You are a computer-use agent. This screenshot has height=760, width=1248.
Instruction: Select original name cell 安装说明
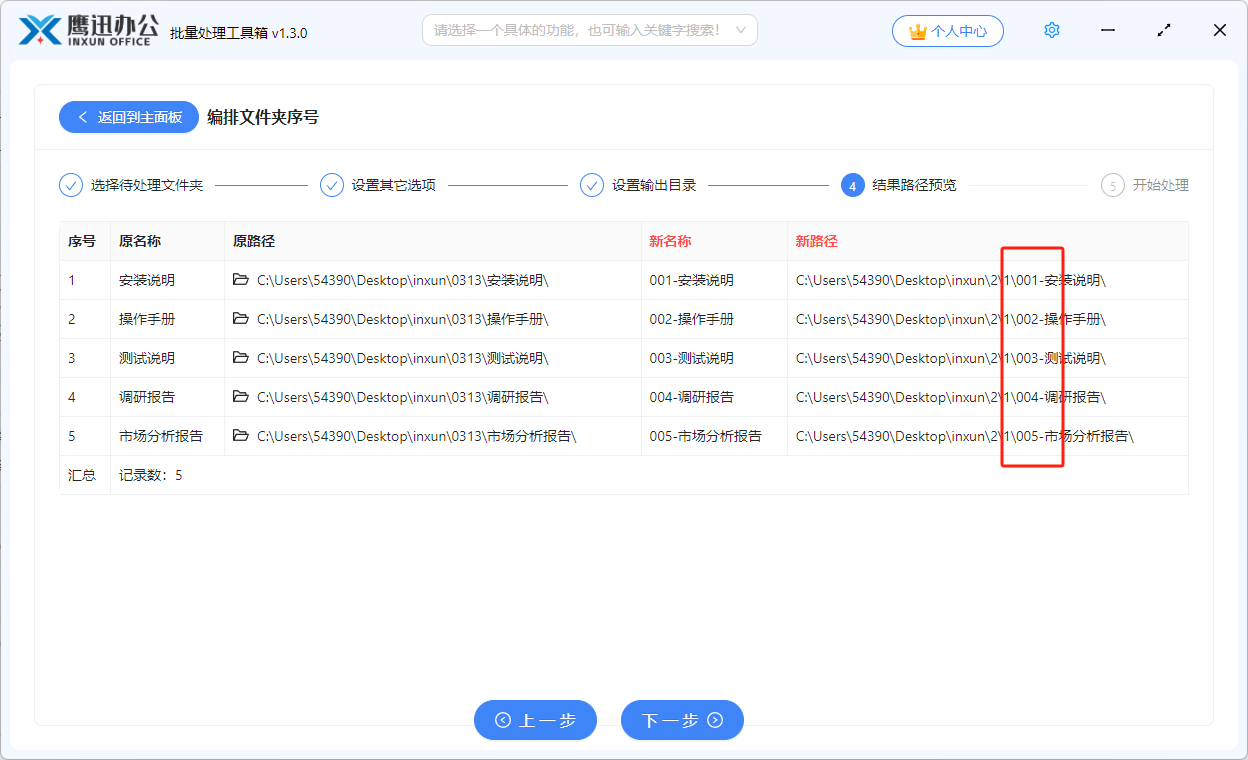(147, 280)
